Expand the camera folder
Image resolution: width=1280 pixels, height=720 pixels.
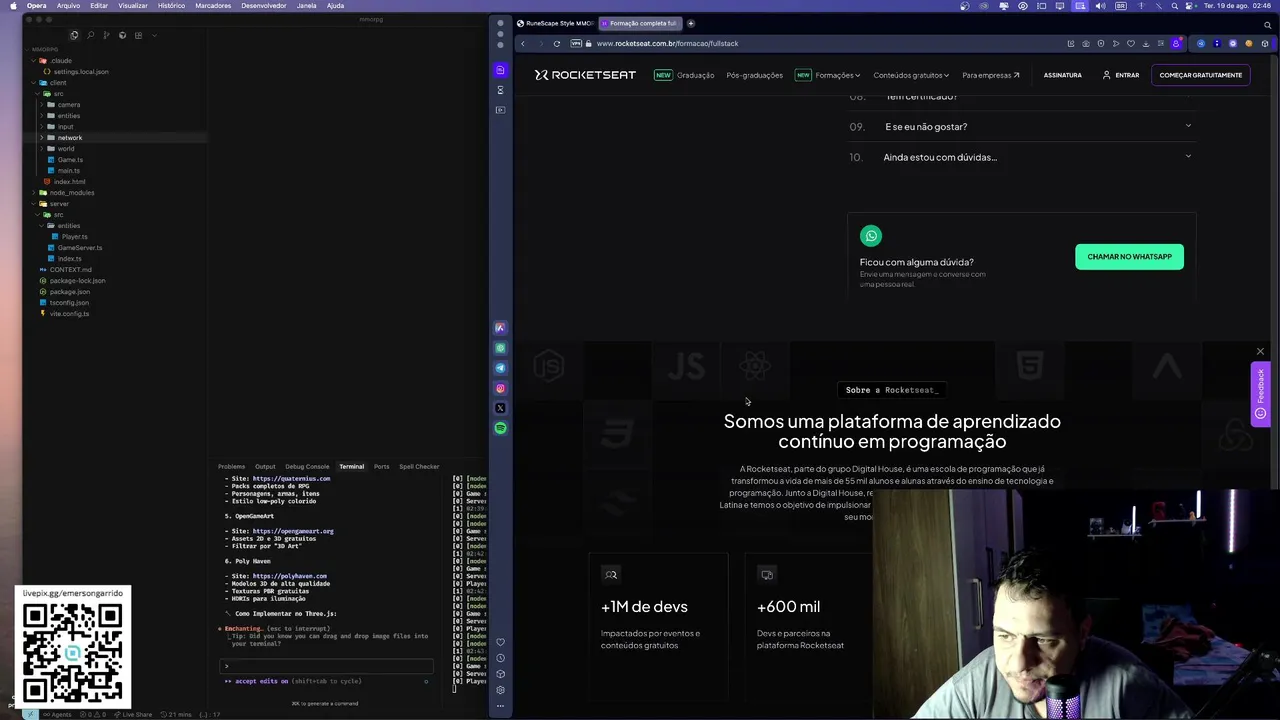[68, 104]
